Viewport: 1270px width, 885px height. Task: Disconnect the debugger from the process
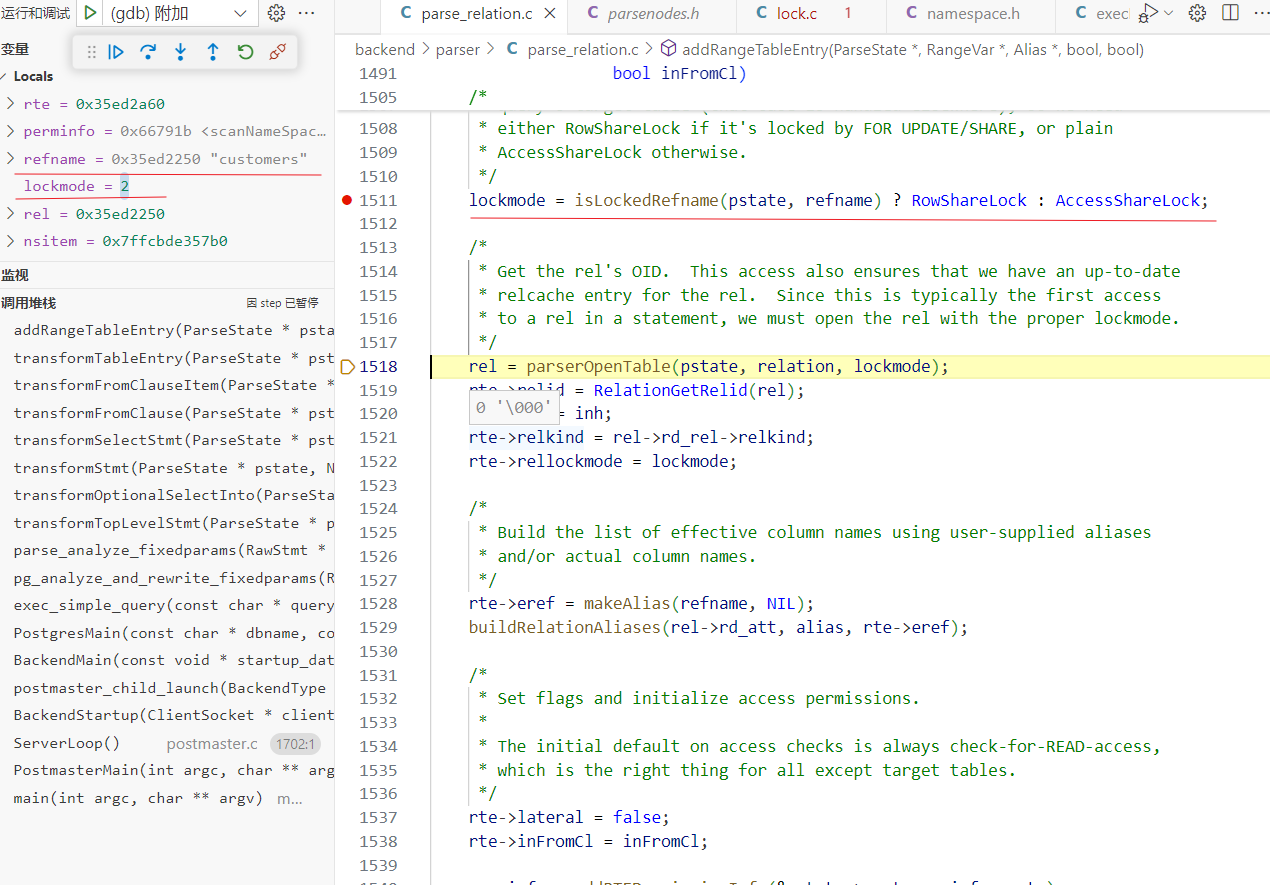(278, 52)
